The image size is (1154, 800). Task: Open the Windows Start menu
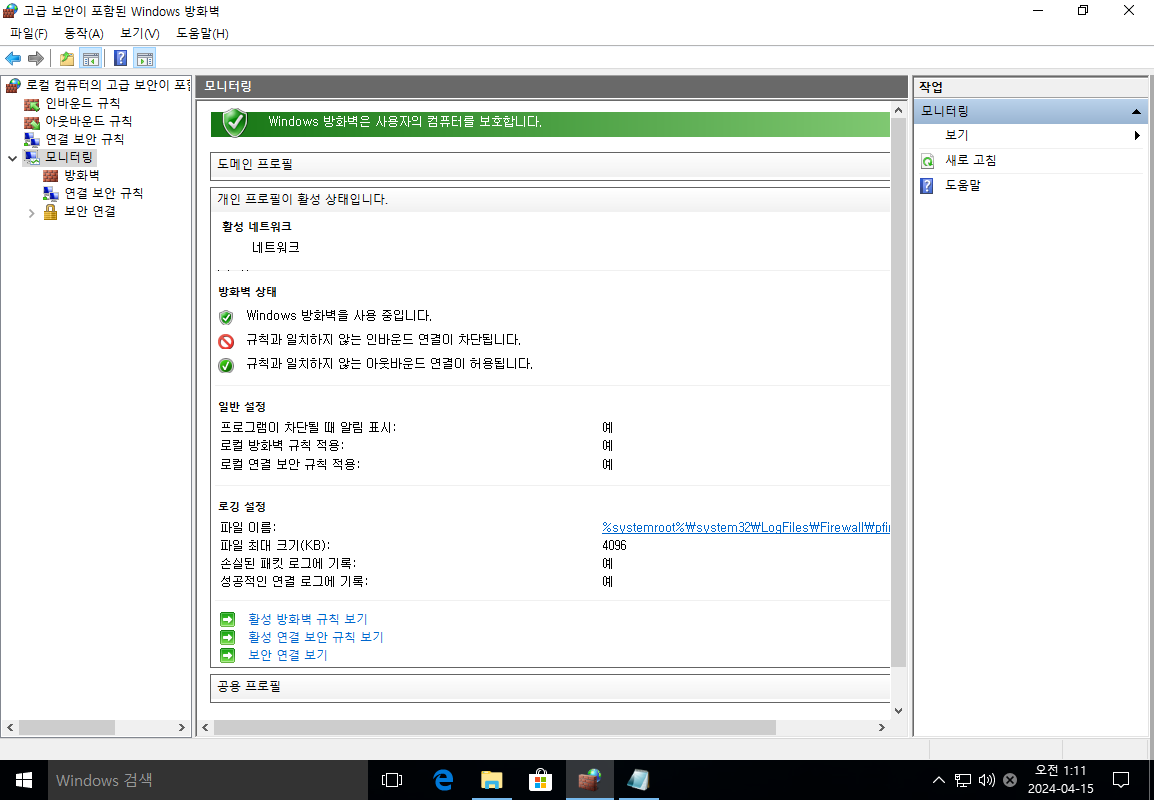[24, 780]
